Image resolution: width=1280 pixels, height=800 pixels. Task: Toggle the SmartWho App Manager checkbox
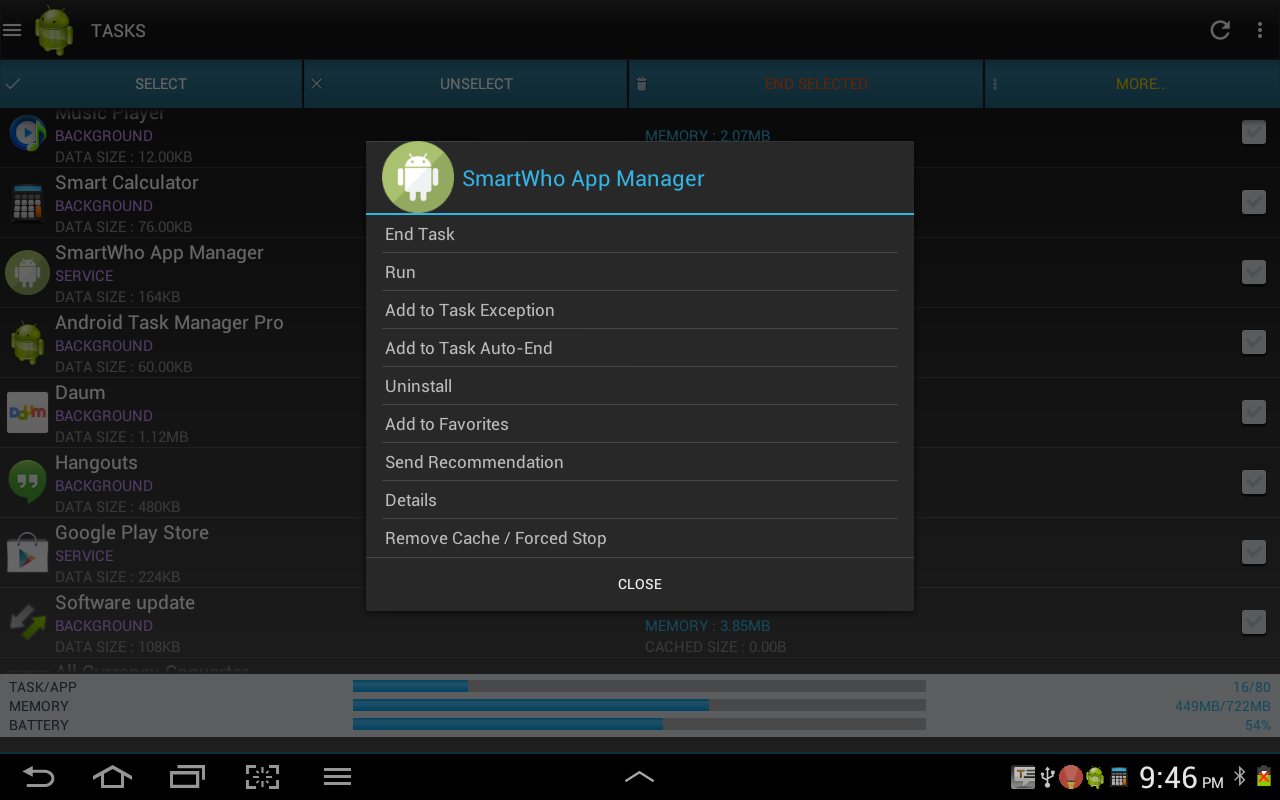[x=1254, y=272]
